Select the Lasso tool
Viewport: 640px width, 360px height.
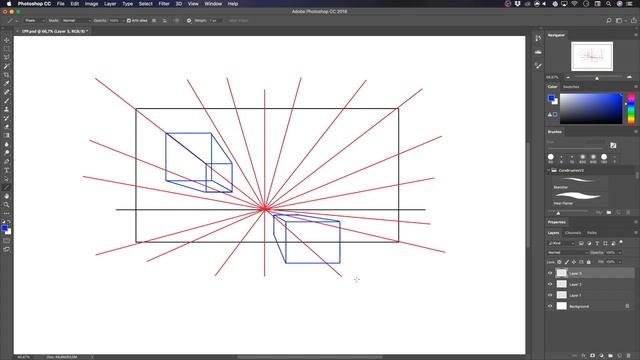(x=7, y=57)
